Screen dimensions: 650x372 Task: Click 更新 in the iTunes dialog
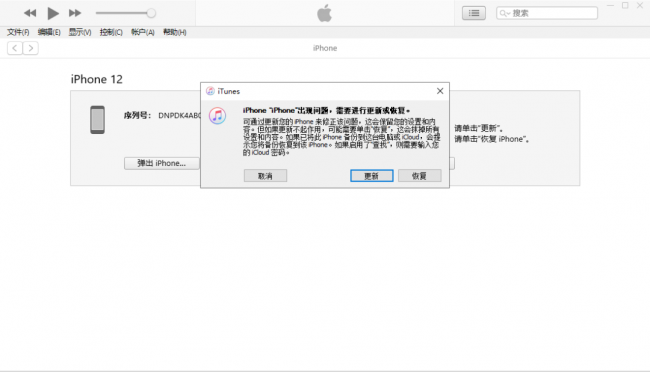[x=372, y=176]
